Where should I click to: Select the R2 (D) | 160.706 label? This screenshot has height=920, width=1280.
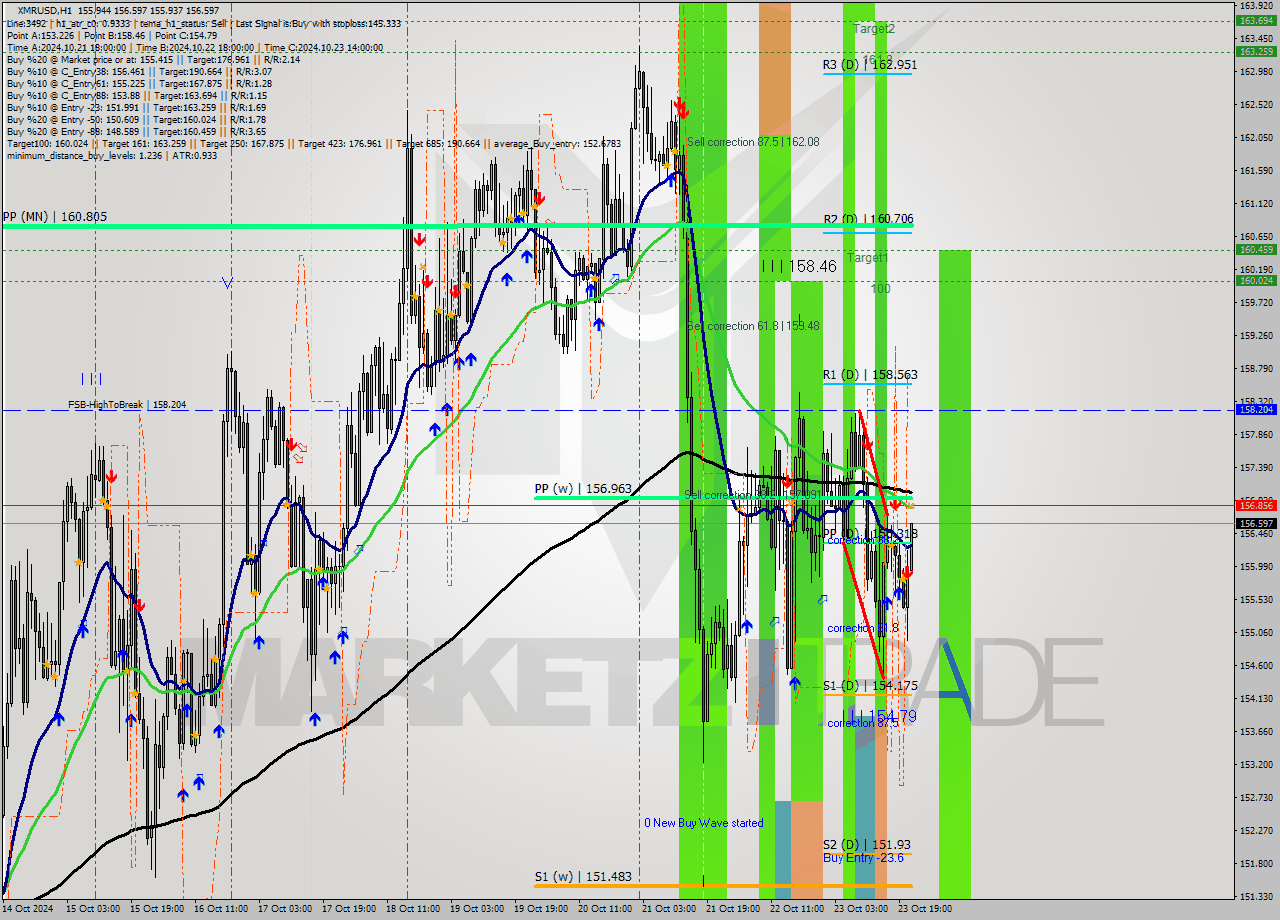(868, 219)
